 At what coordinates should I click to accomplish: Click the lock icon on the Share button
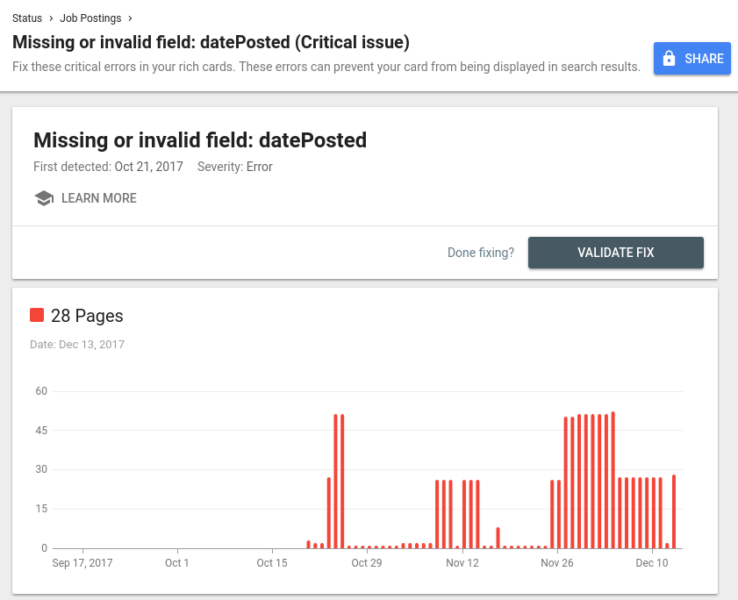point(669,59)
